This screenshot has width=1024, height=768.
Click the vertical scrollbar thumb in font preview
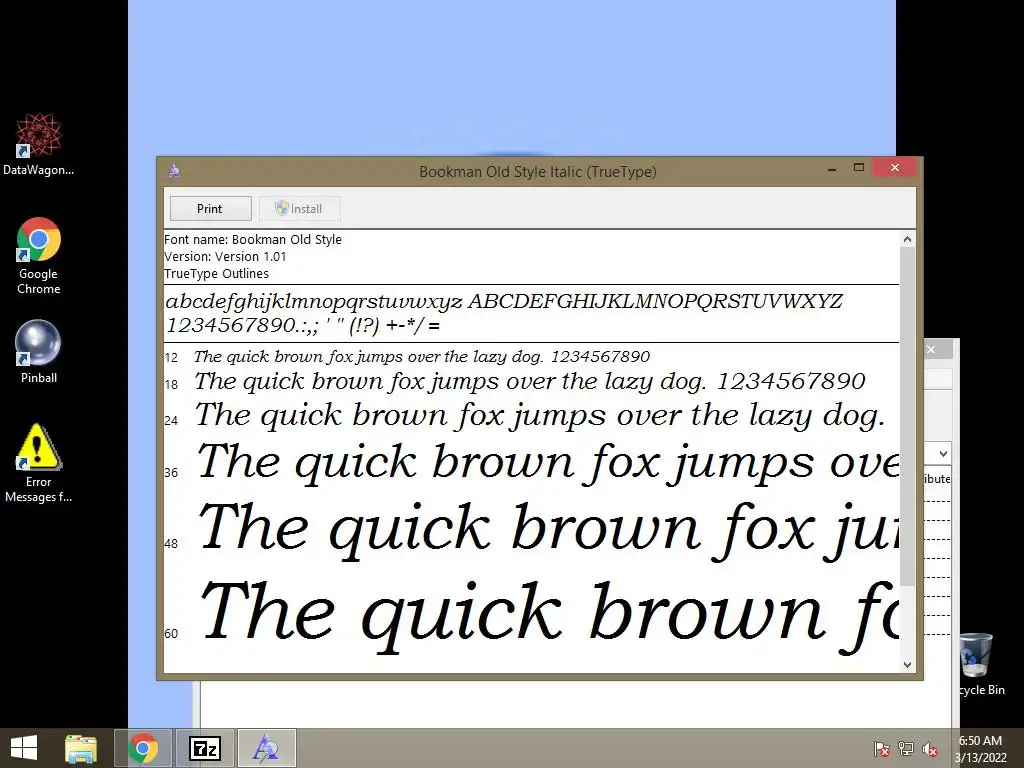point(907,417)
